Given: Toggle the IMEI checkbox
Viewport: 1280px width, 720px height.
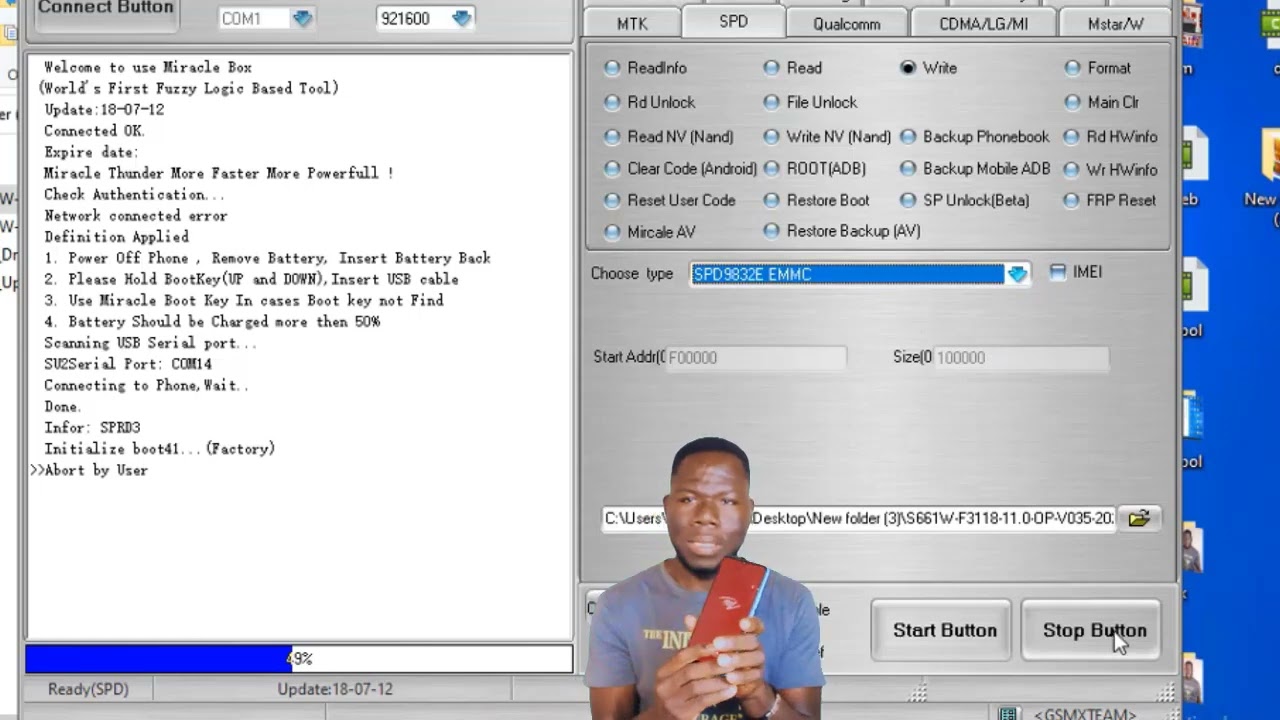Looking at the screenshot, I should (1058, 272).
